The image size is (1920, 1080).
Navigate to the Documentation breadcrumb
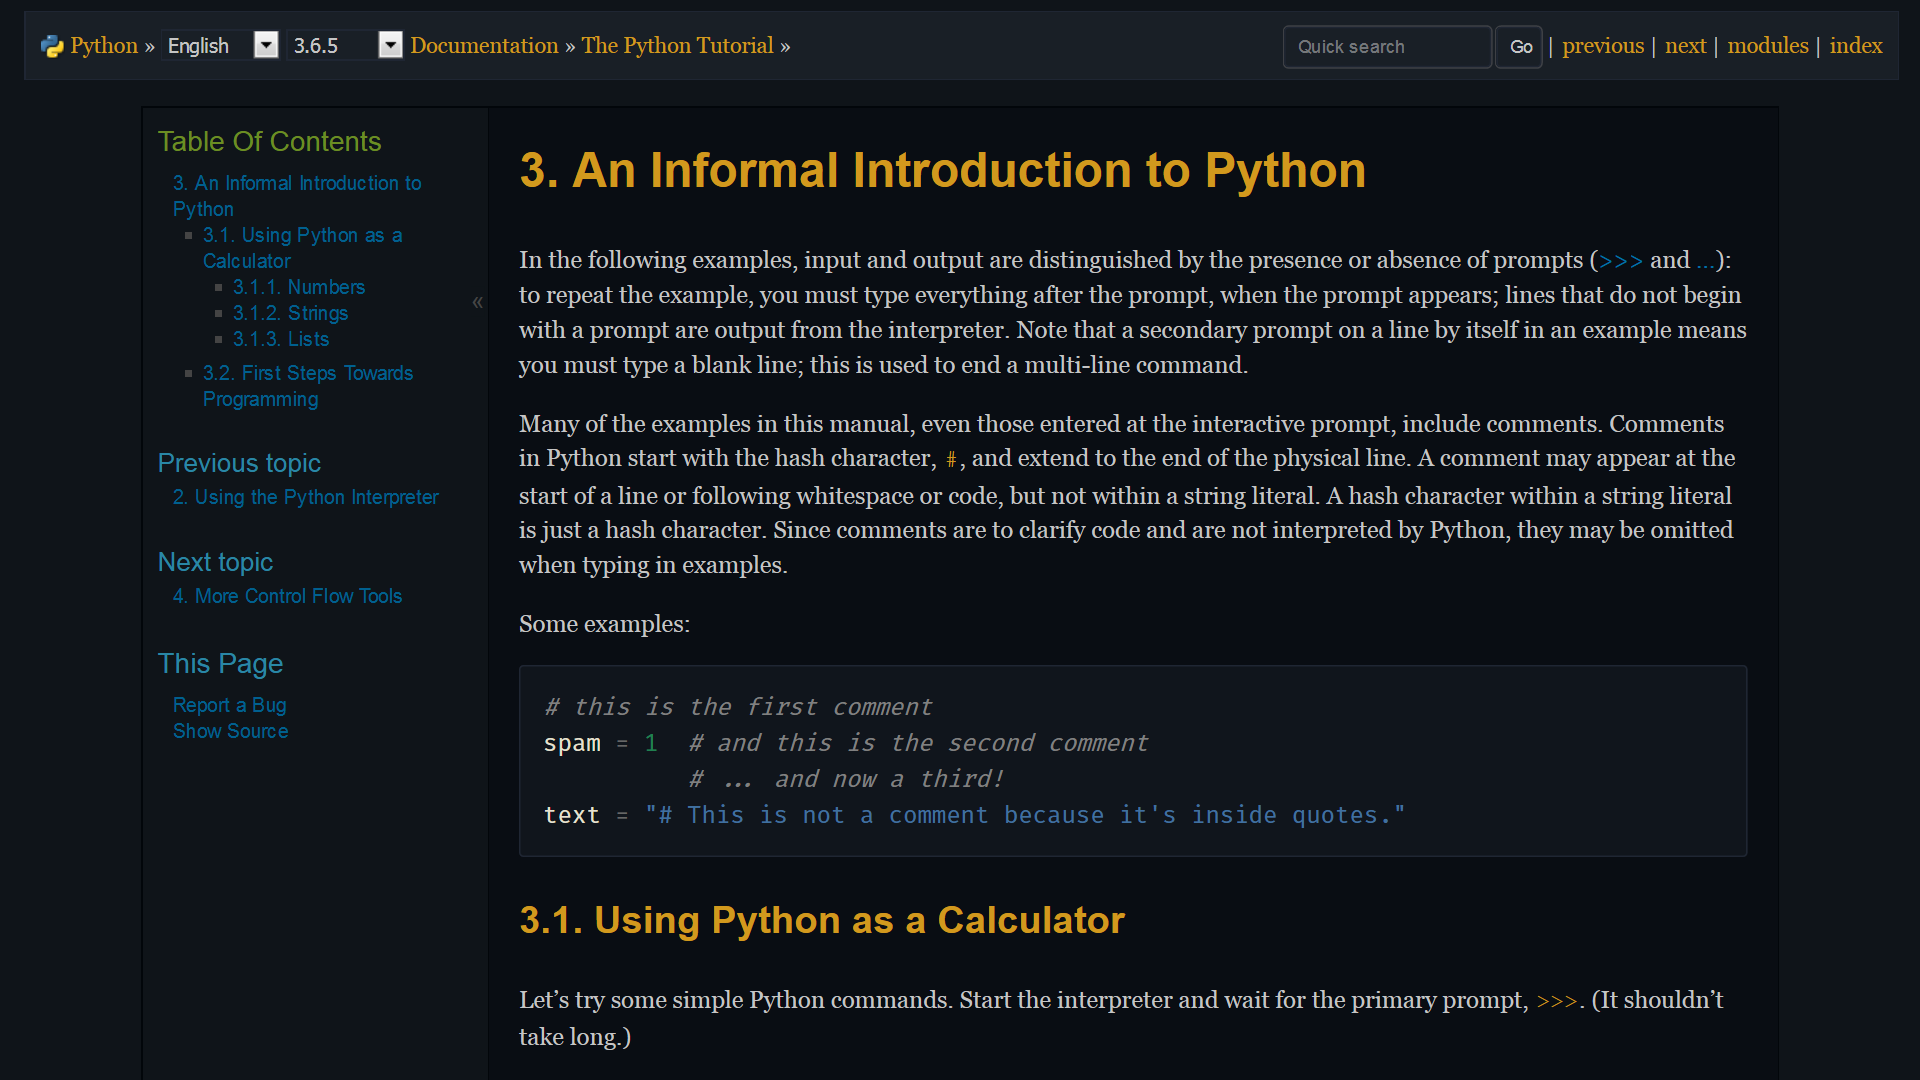(484, 45)
